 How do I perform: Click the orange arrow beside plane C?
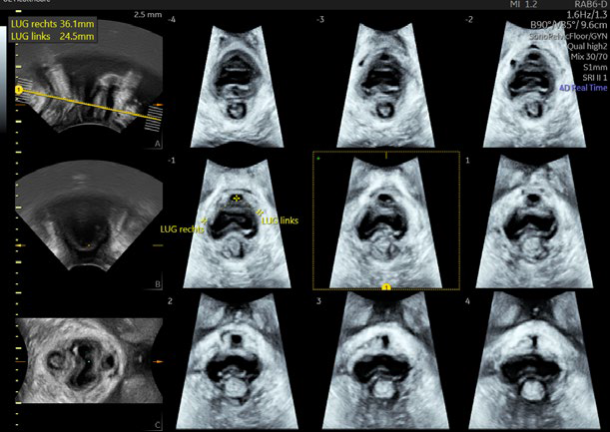tap(157, 357)
